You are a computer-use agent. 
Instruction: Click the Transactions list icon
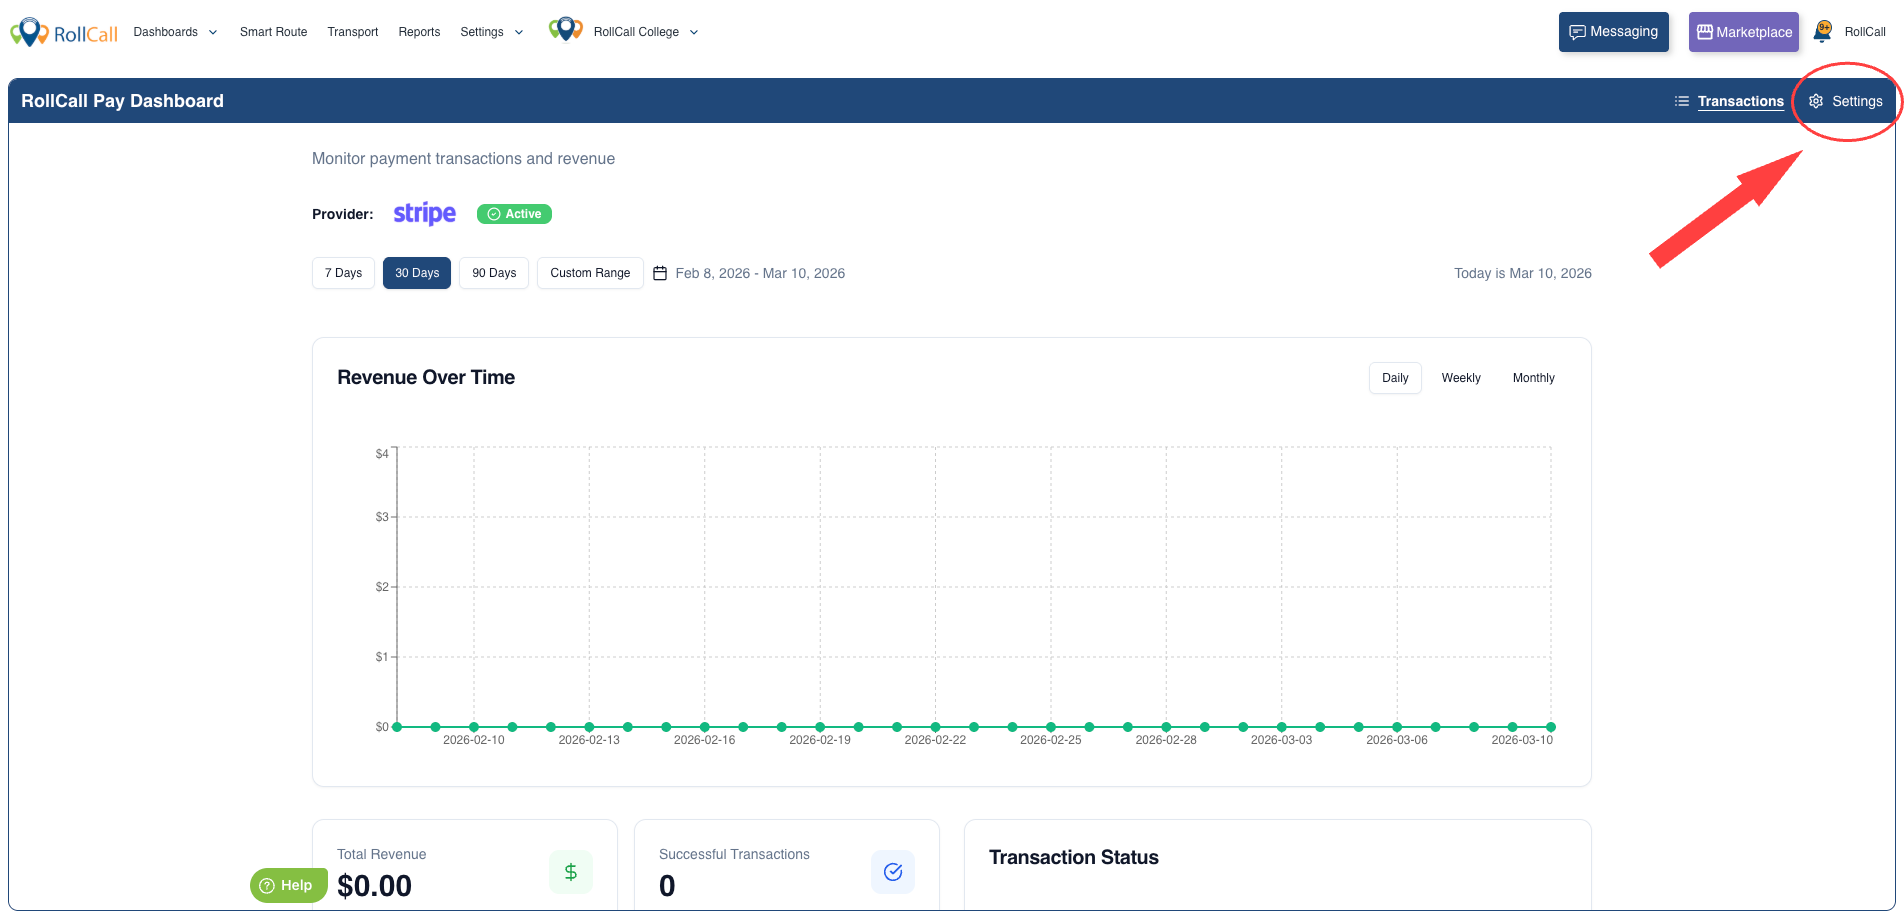tap(1682, 101)
